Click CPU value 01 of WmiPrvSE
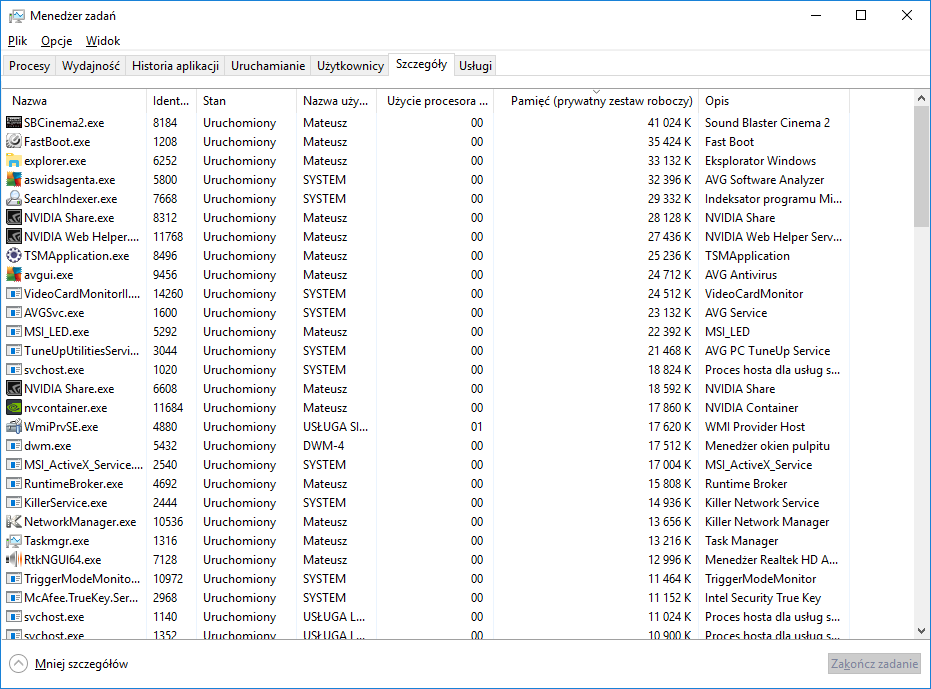 [x=477, y=426]
